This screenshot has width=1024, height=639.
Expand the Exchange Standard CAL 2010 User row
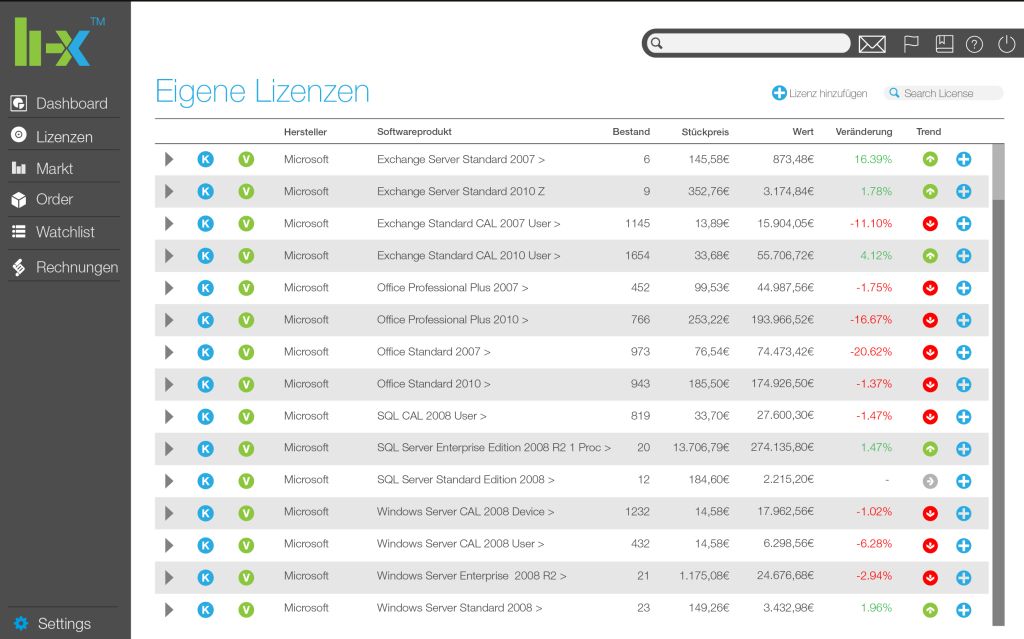[169, 255]
